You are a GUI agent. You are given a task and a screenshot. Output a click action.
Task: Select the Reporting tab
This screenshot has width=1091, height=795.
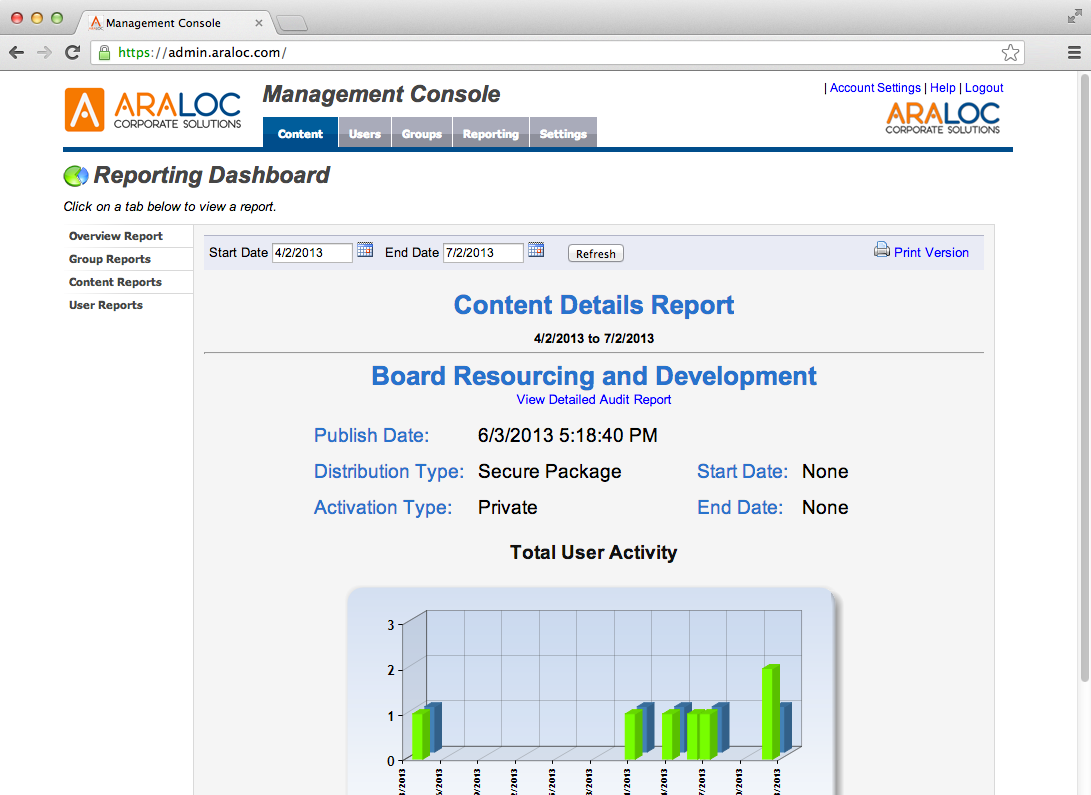point(490,132)
